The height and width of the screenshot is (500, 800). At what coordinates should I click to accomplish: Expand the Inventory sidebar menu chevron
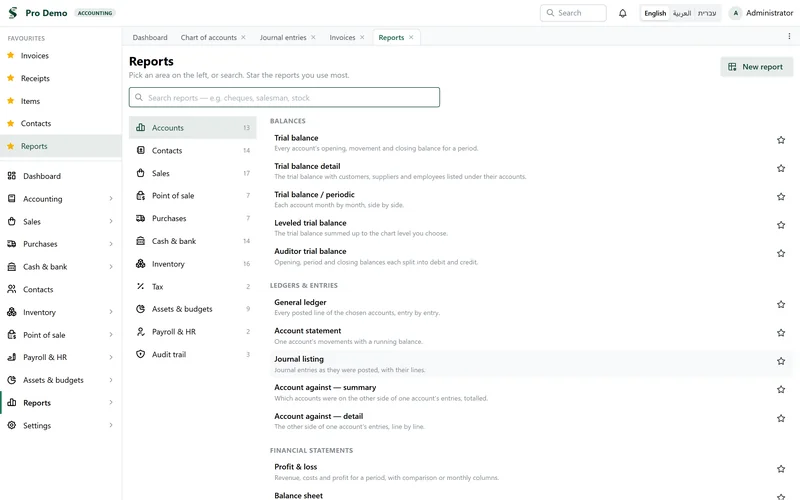pyautogui.click(x=111, y=312)
